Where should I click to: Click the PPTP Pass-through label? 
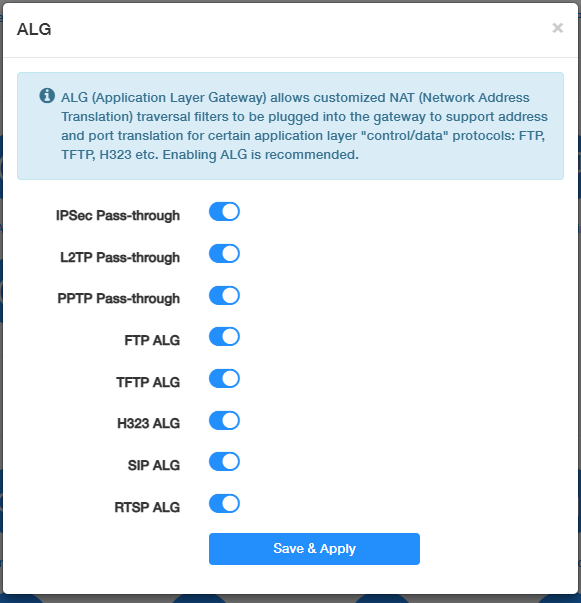pos(118,299)
